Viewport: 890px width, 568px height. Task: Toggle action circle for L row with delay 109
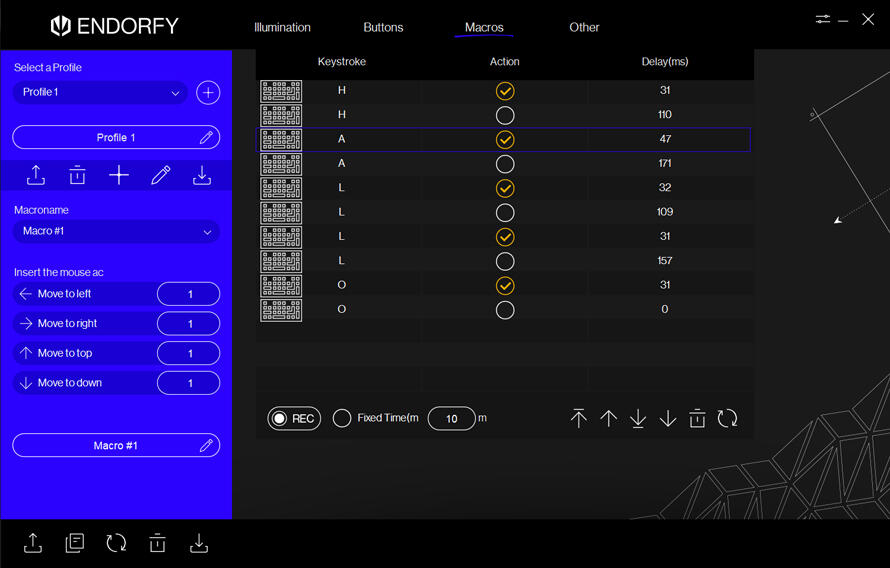[505, 213]
